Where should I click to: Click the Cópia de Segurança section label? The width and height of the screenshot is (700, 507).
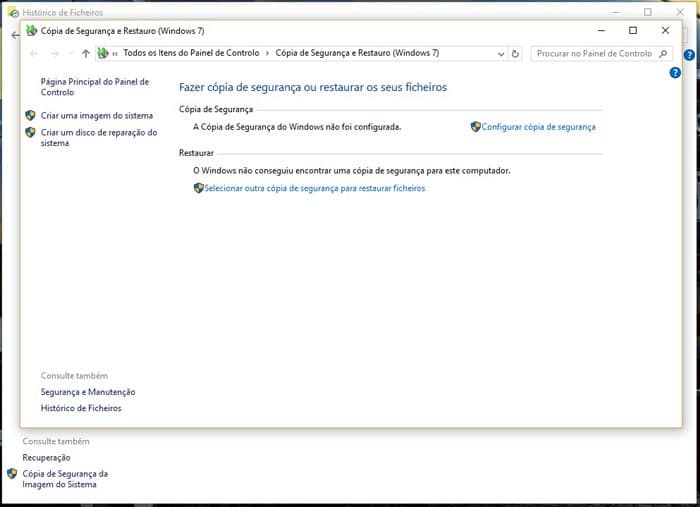(216, 109)
